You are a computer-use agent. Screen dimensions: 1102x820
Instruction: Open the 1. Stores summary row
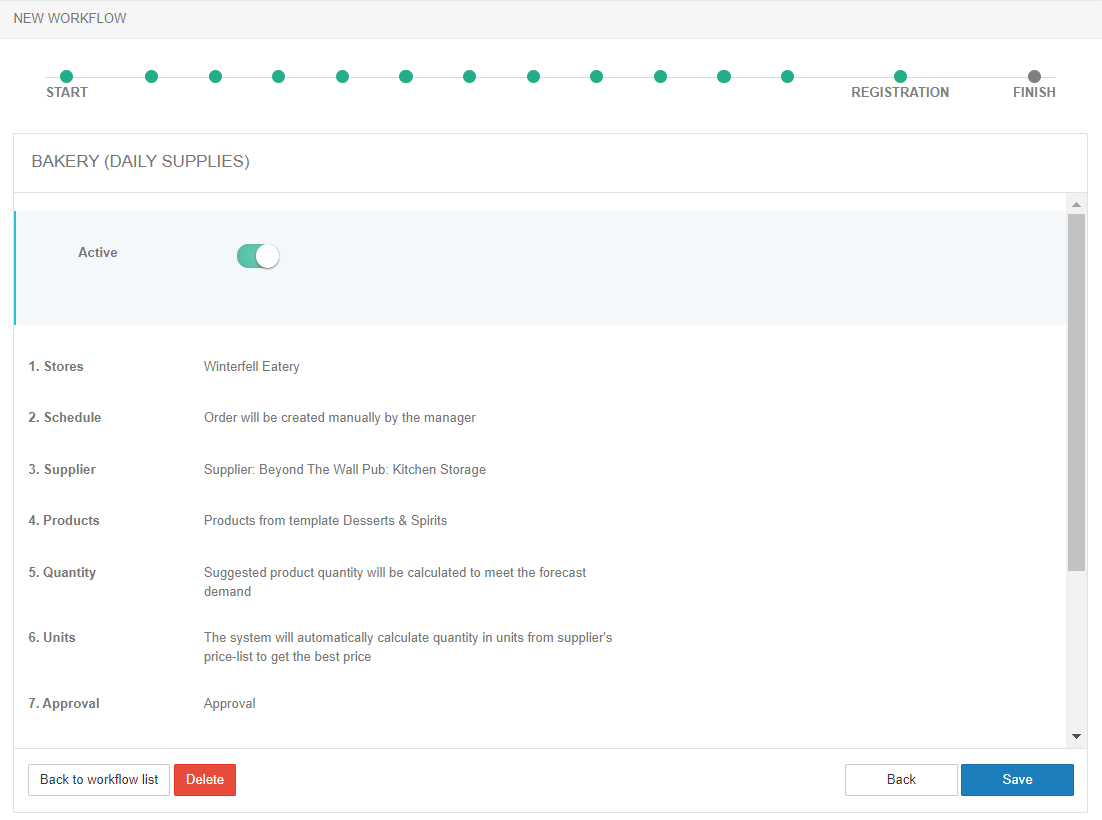(56, 367)
